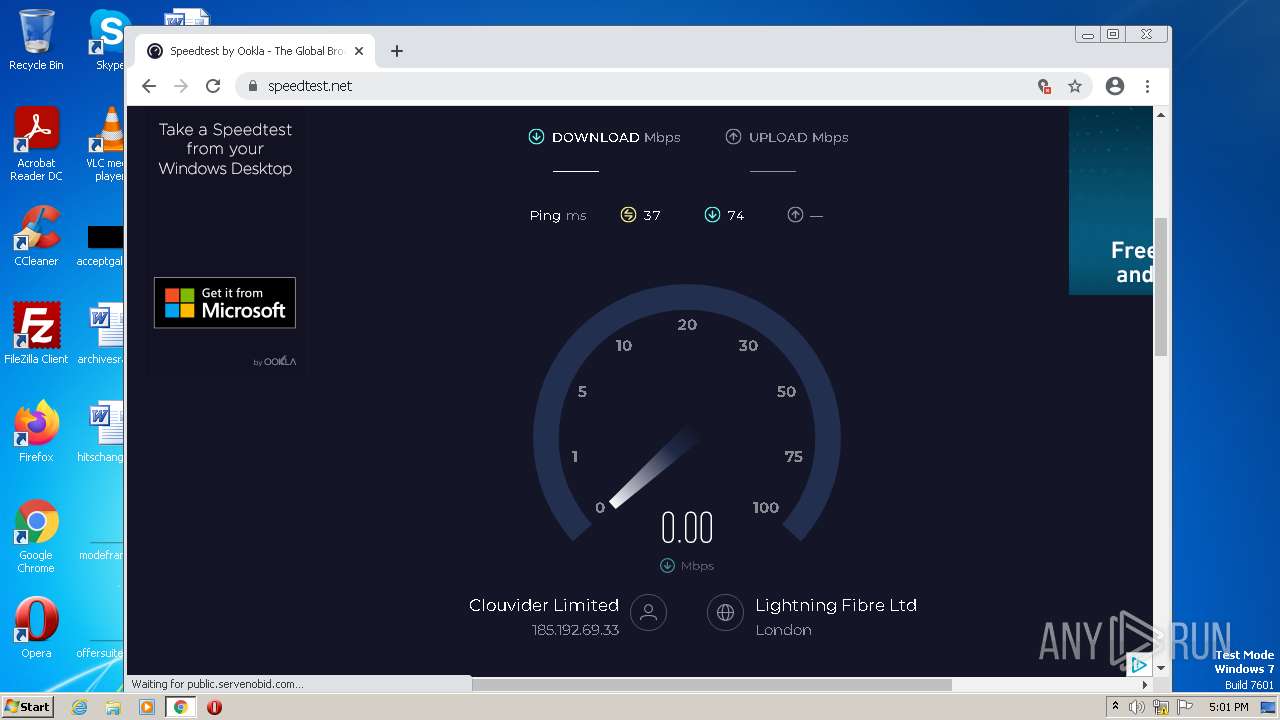The width and height of the screenshot is (1280, 720).
Task: Click the ISP user icon near Clouvider
Action: (x=648, y=612)
